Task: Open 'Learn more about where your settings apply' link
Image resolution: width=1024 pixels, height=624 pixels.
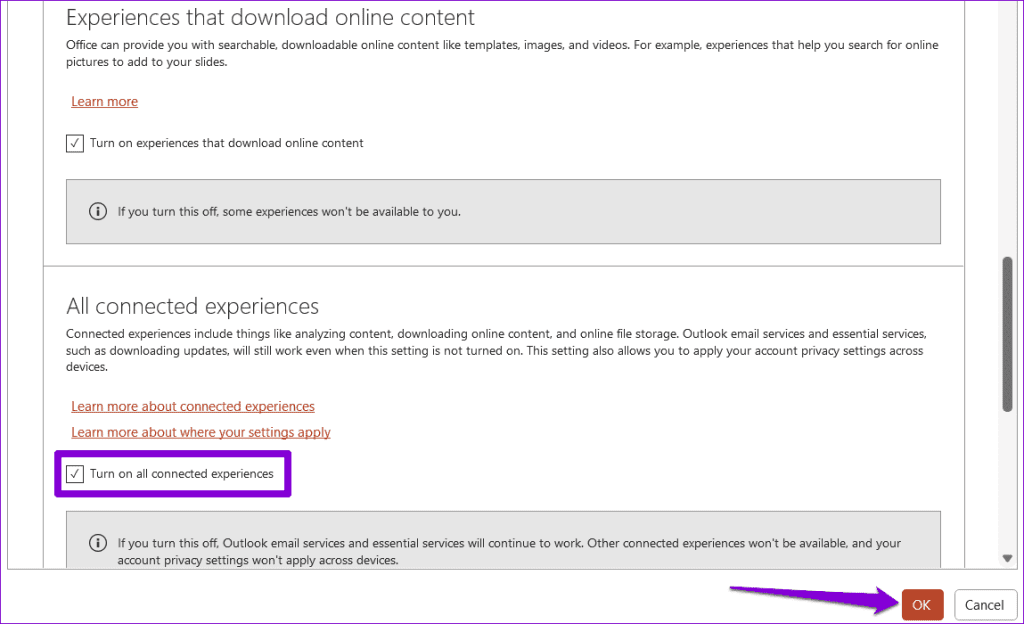Action: (200, 433)
